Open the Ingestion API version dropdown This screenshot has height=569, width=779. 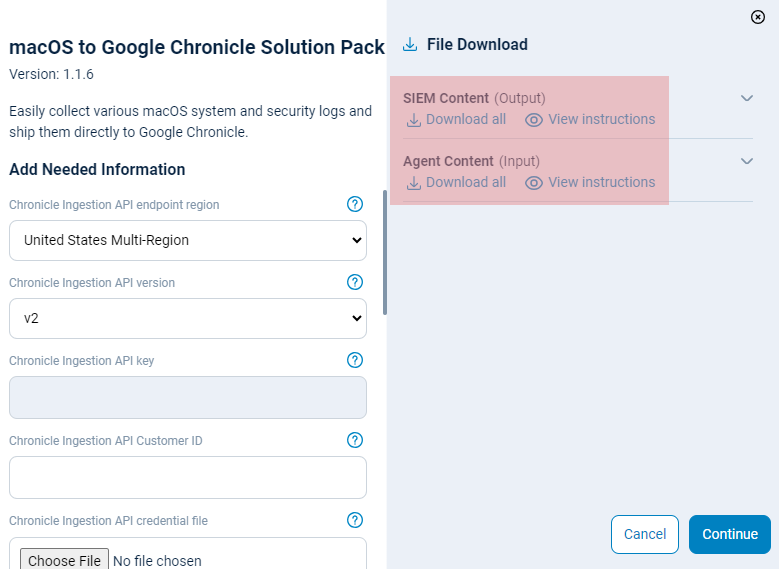188,318
